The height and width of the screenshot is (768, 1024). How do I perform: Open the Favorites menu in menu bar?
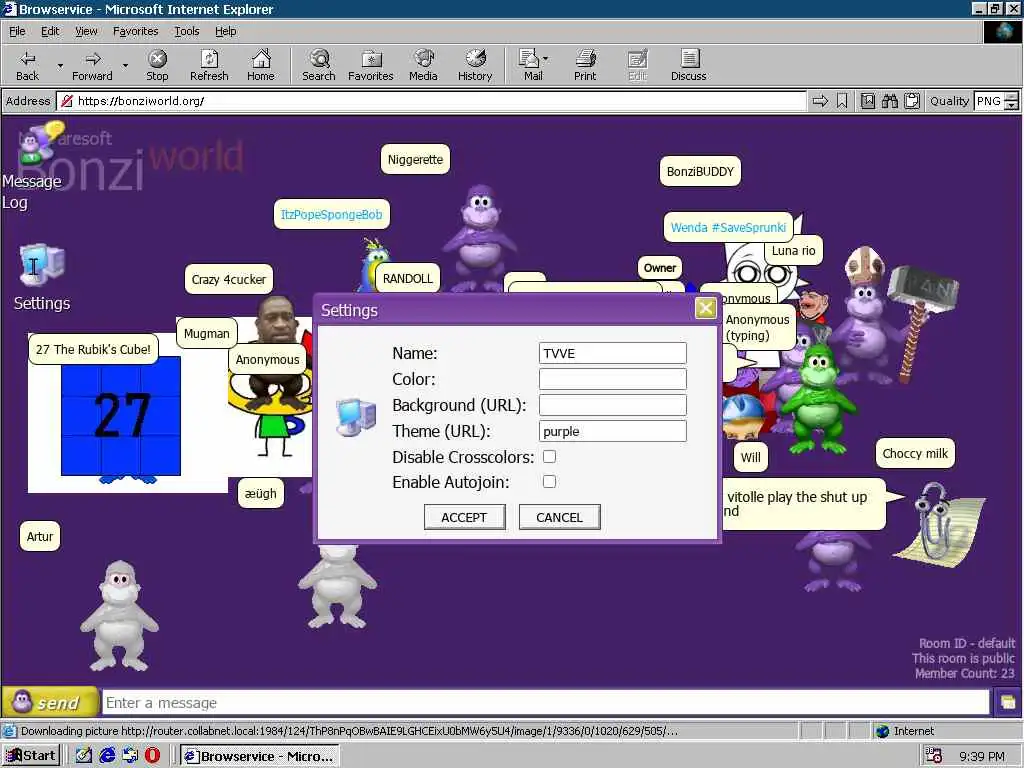(135, 31)
